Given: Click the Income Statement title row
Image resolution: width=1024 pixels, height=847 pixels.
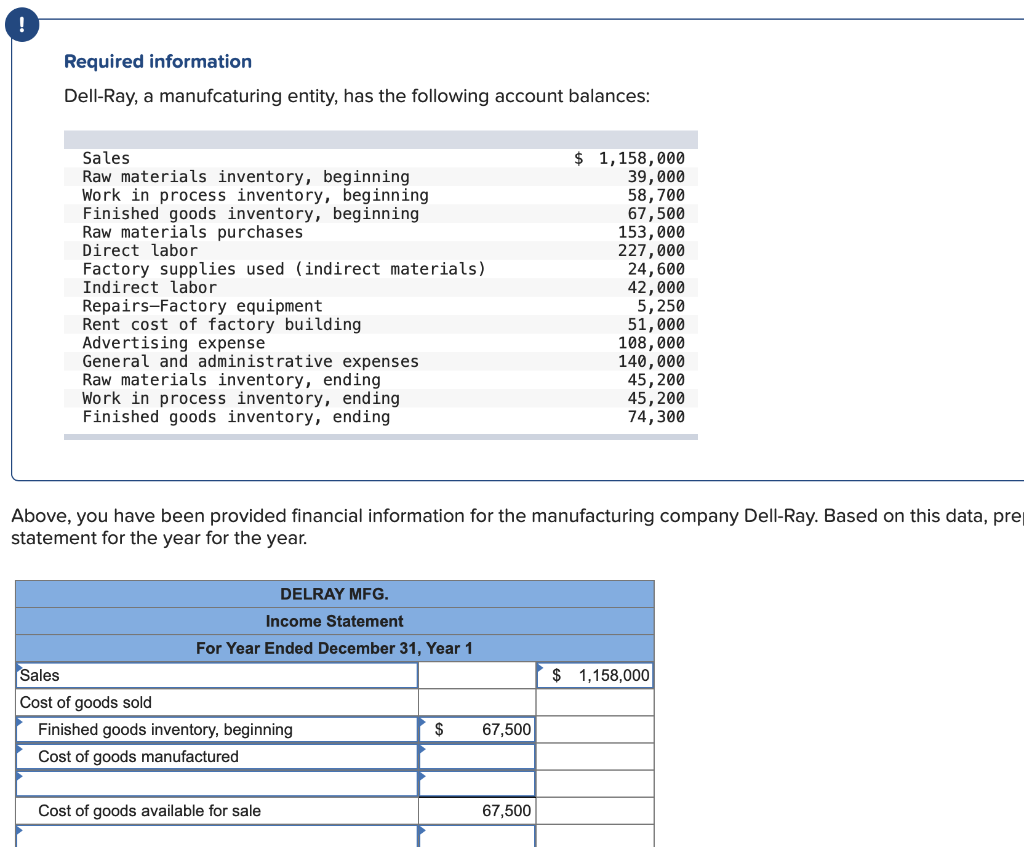Looking at the screenshot, I should tap(335, 621).
